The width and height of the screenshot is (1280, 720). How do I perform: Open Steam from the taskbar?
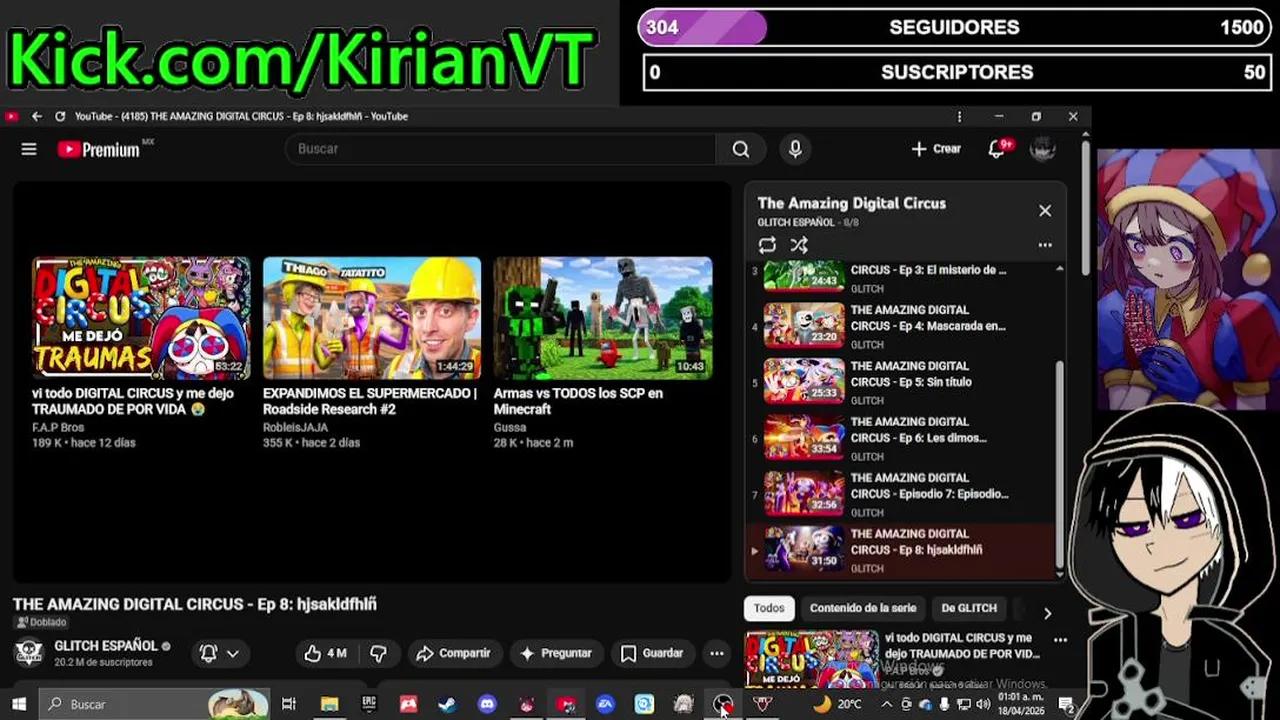[447, 704]
